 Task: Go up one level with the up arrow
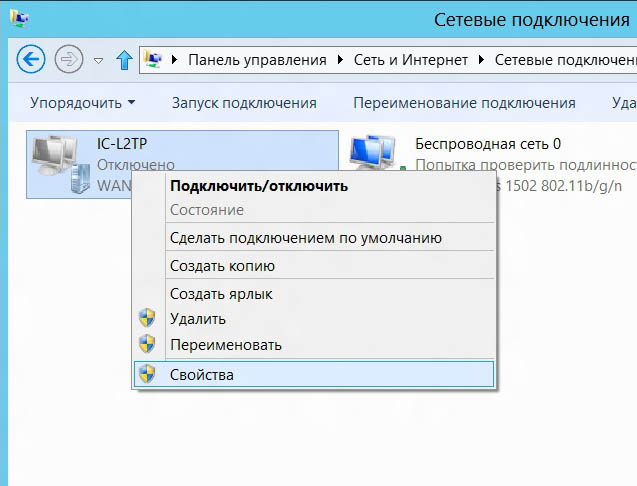124,60
